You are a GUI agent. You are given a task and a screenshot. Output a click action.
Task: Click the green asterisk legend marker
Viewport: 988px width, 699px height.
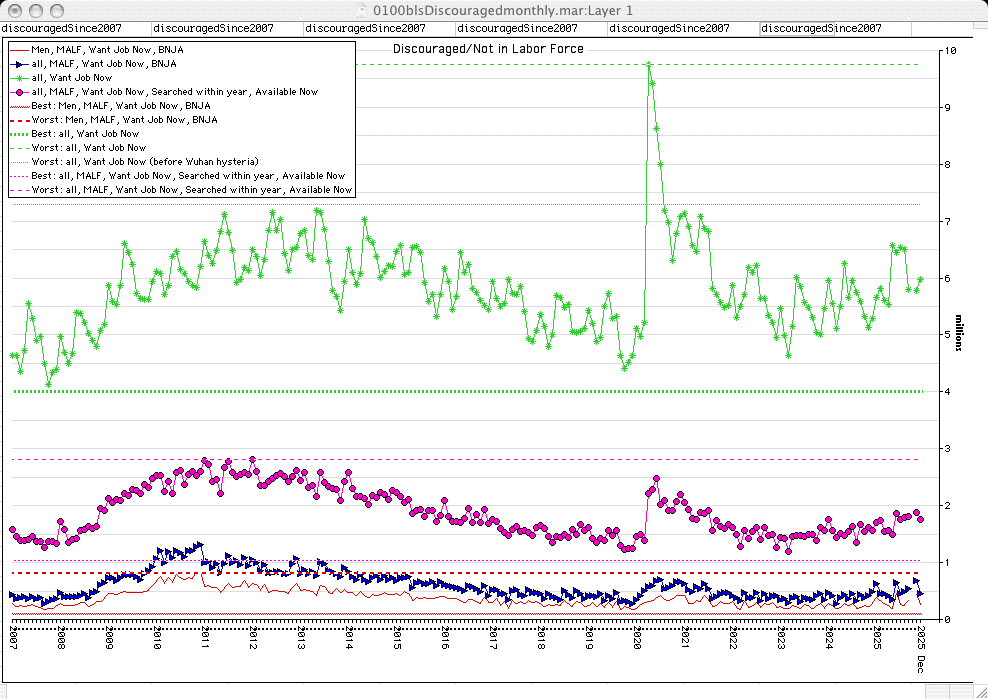[x=20, y=77]
